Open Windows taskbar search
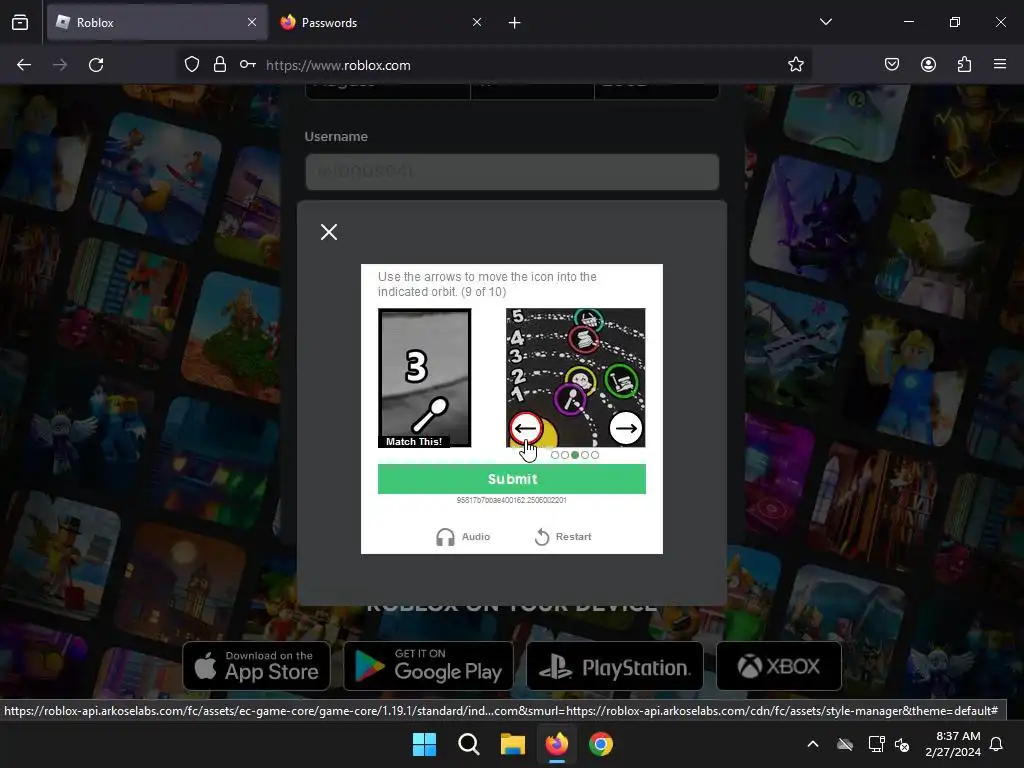 [468, 744]
